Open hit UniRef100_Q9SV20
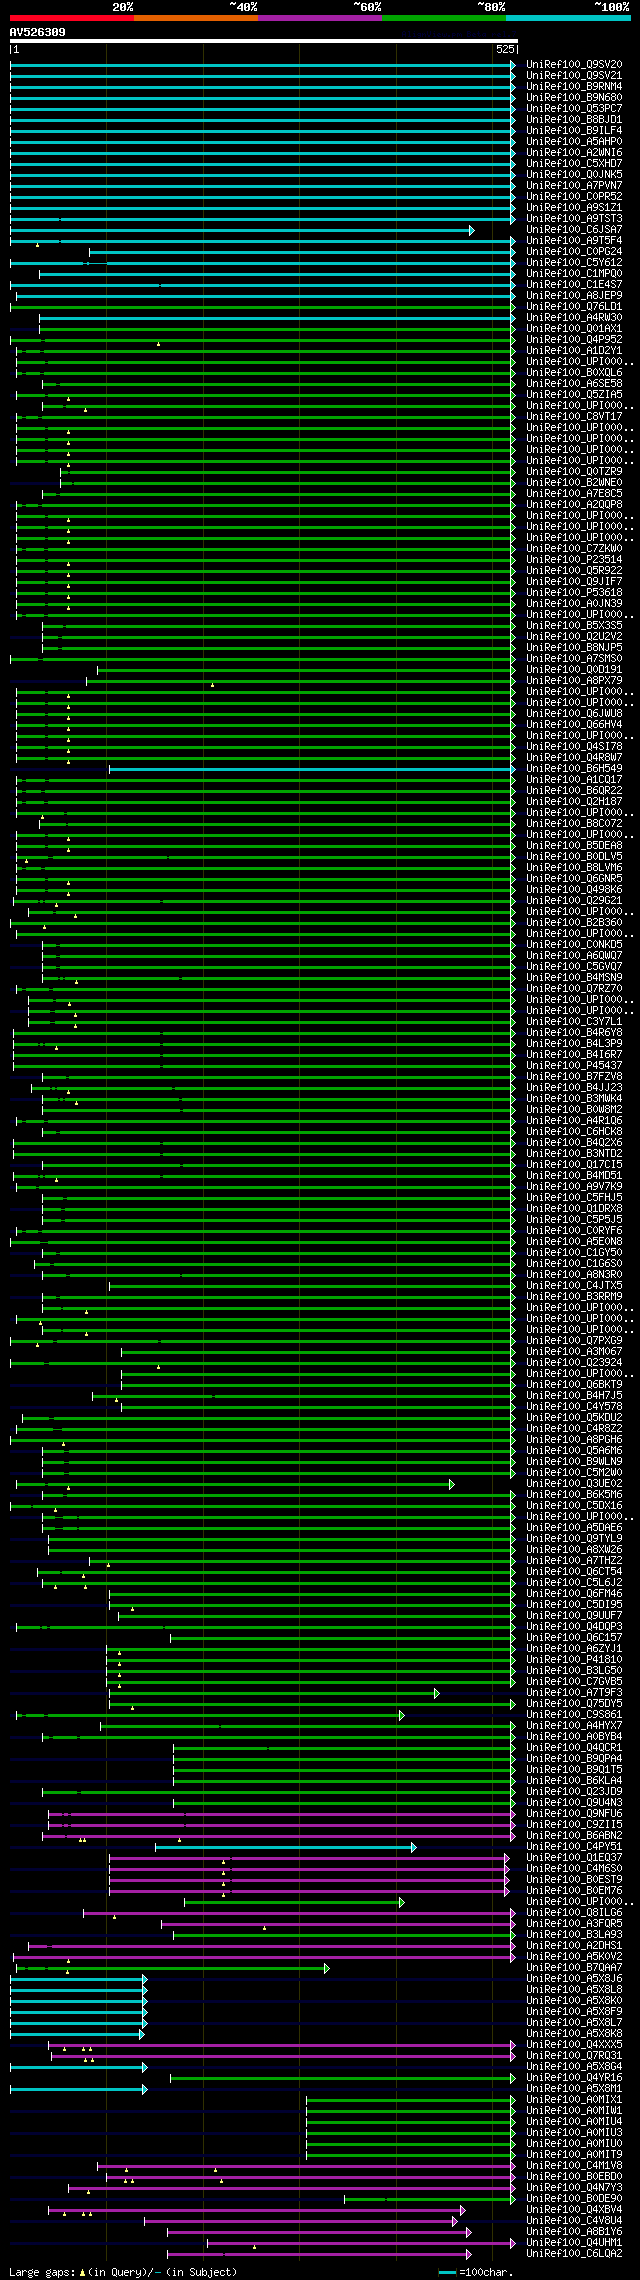640x2280 pixels. pos(574,64)
